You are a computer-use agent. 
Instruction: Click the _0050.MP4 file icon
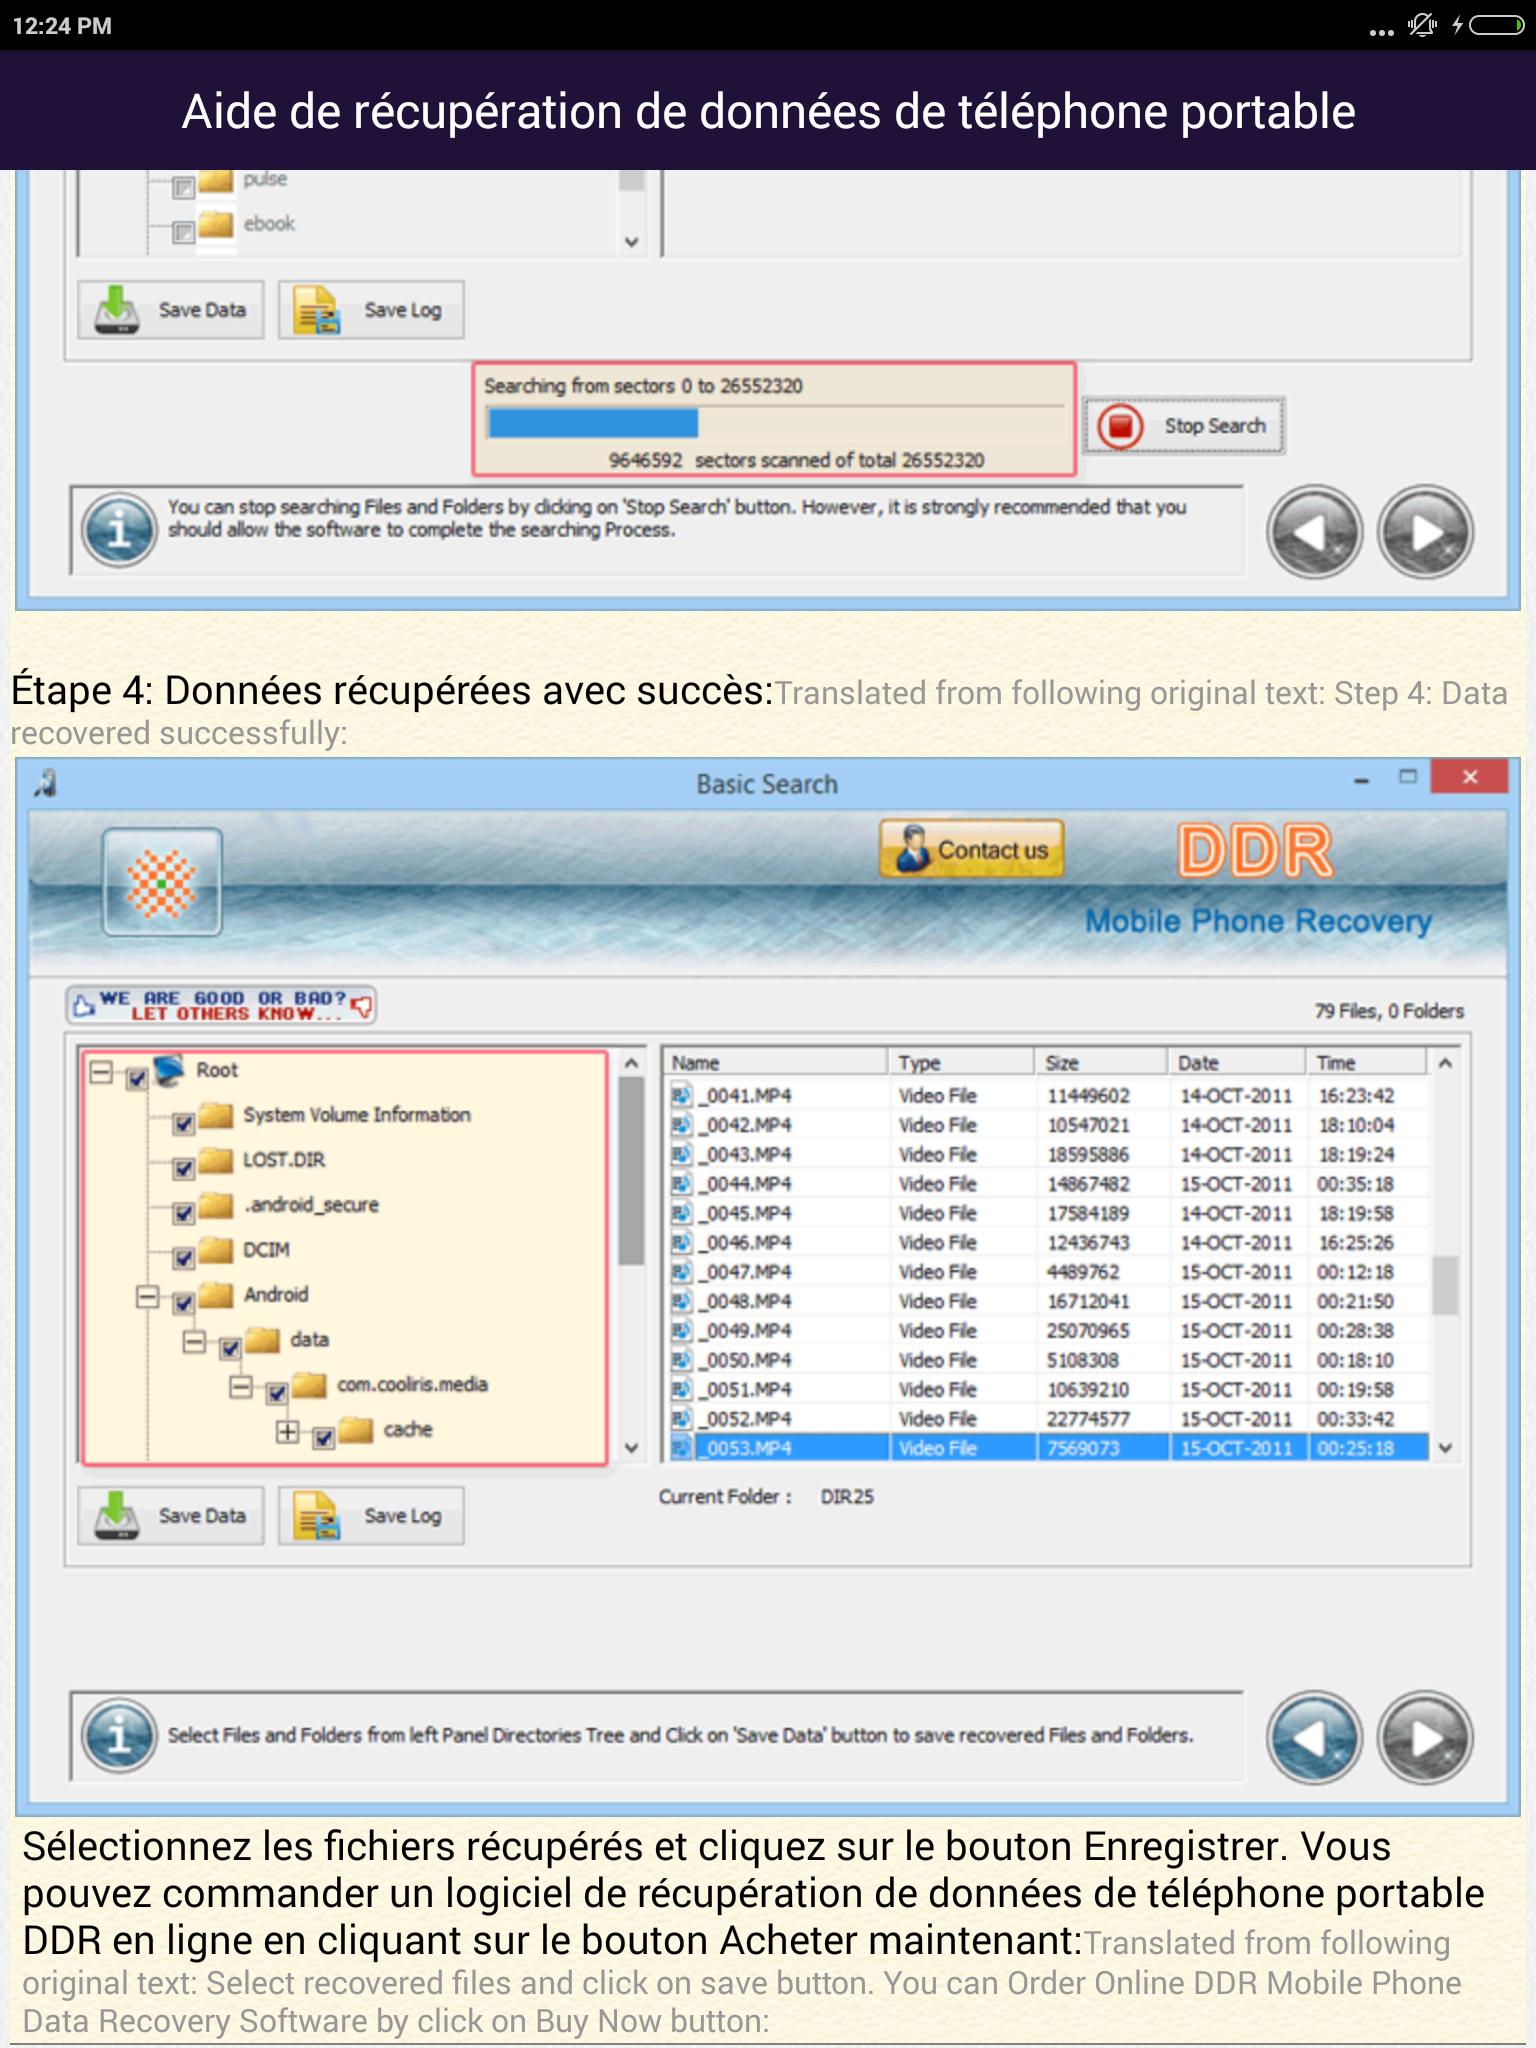coord(681,1360)
